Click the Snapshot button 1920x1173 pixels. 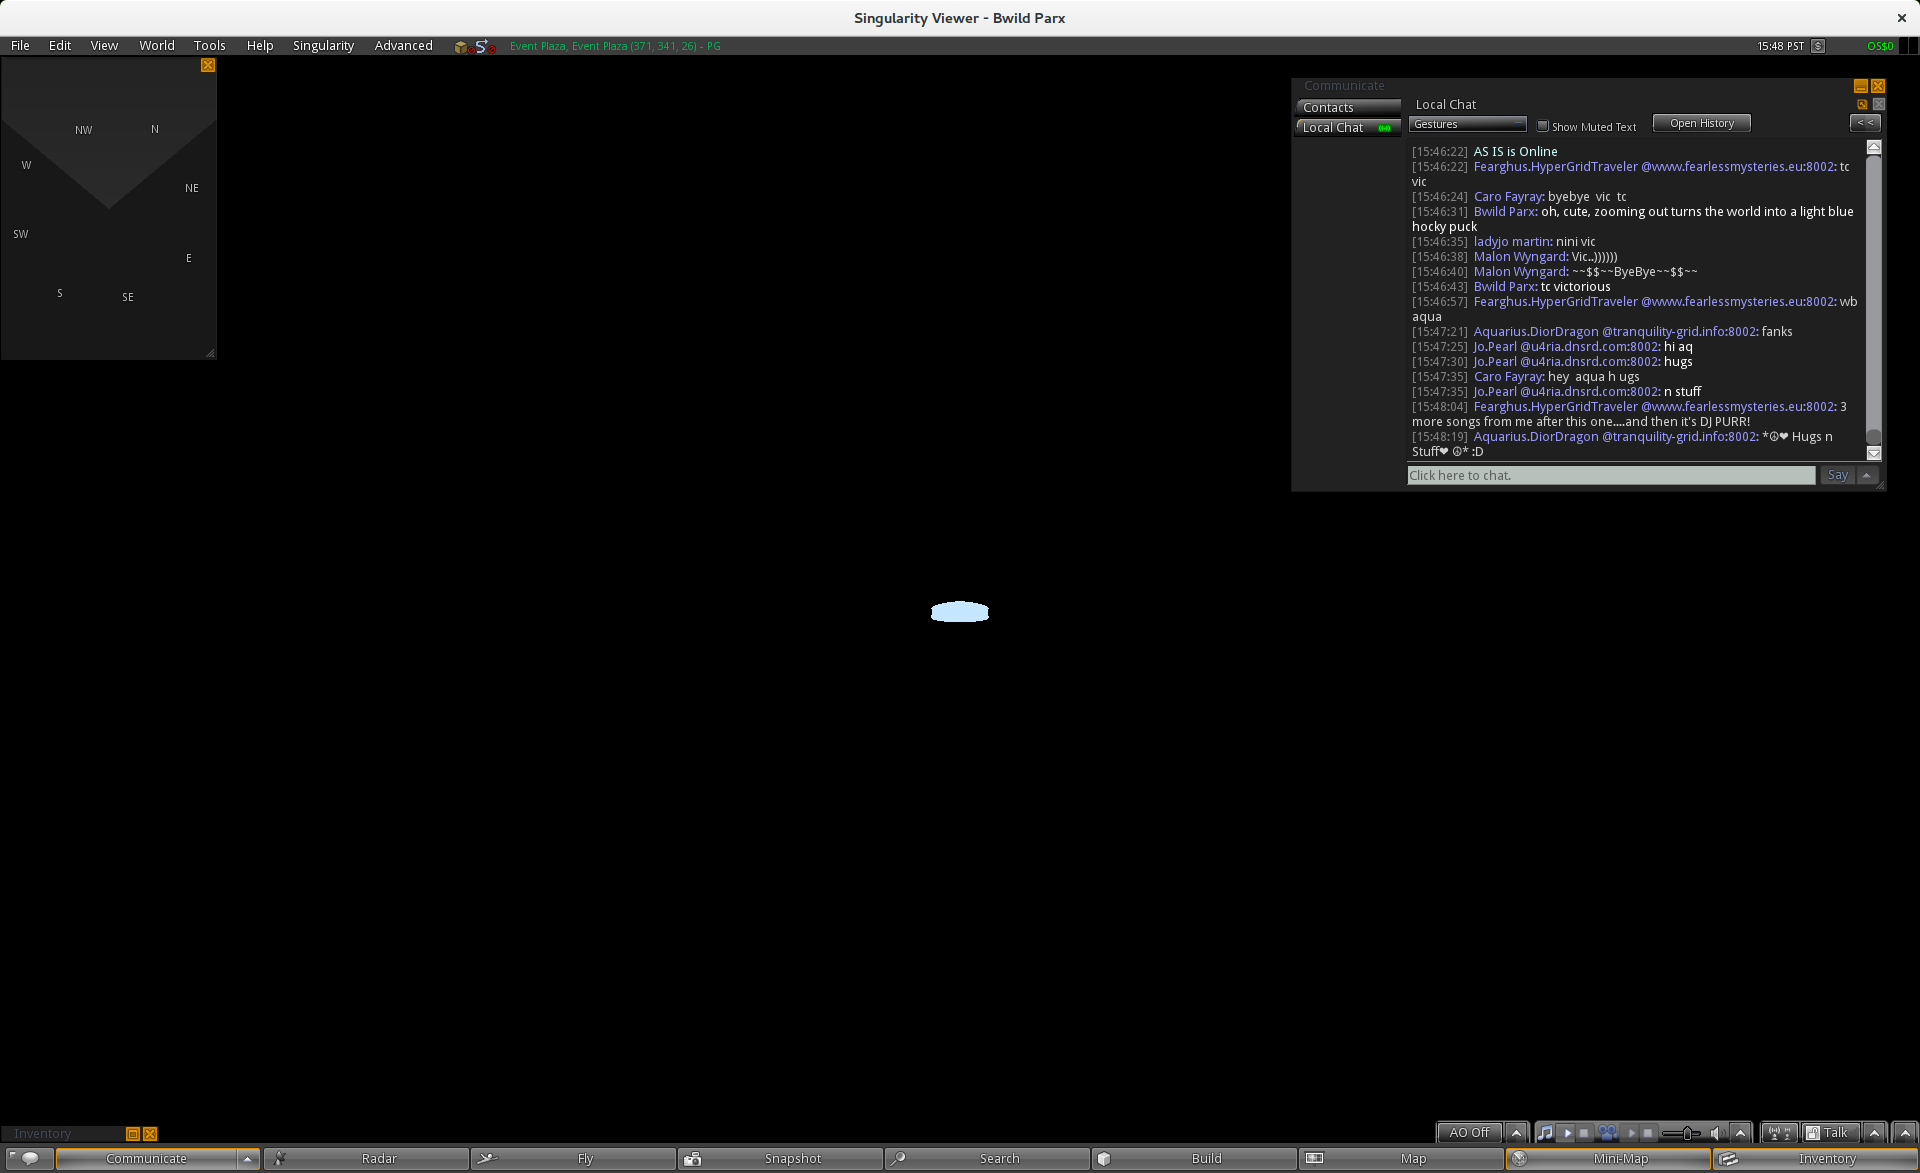point(781,1158)
